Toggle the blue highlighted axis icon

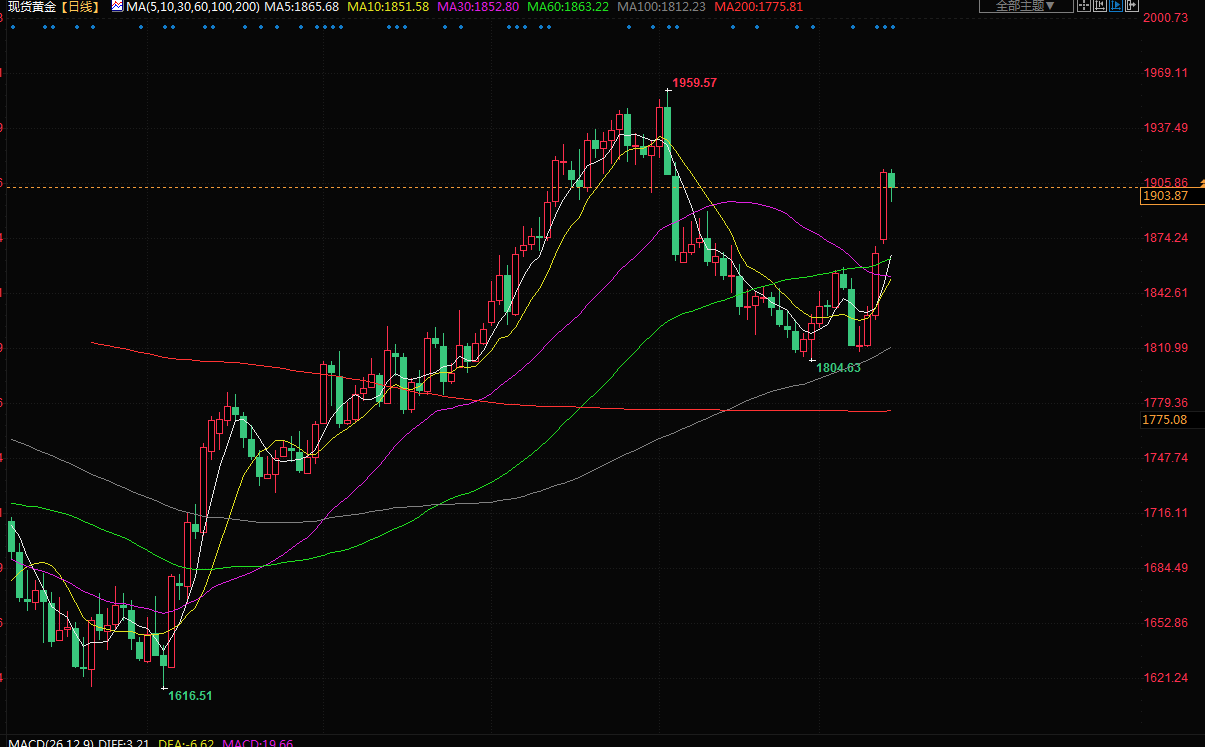point(1116,5)
